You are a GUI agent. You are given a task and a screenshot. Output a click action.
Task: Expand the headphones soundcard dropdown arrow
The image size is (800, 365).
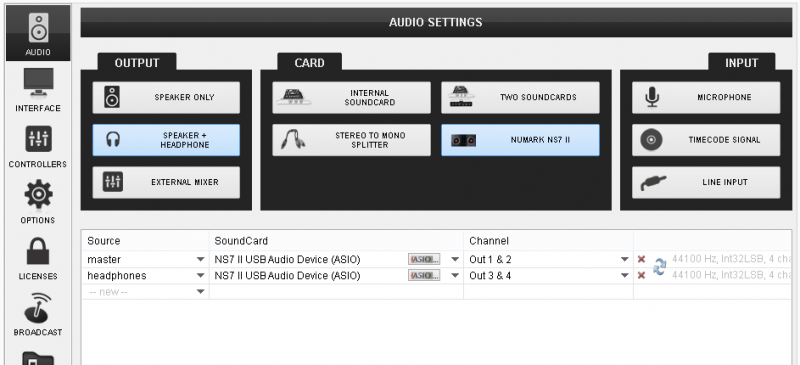[x=455, y=276]
